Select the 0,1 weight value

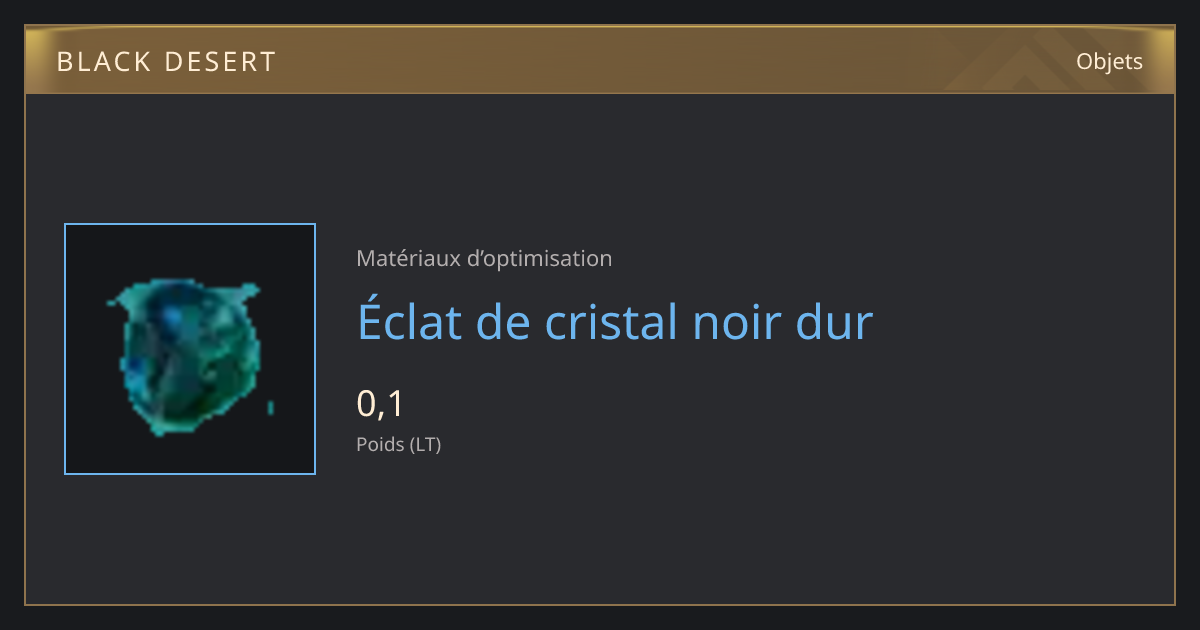click(x=380, y=404)
